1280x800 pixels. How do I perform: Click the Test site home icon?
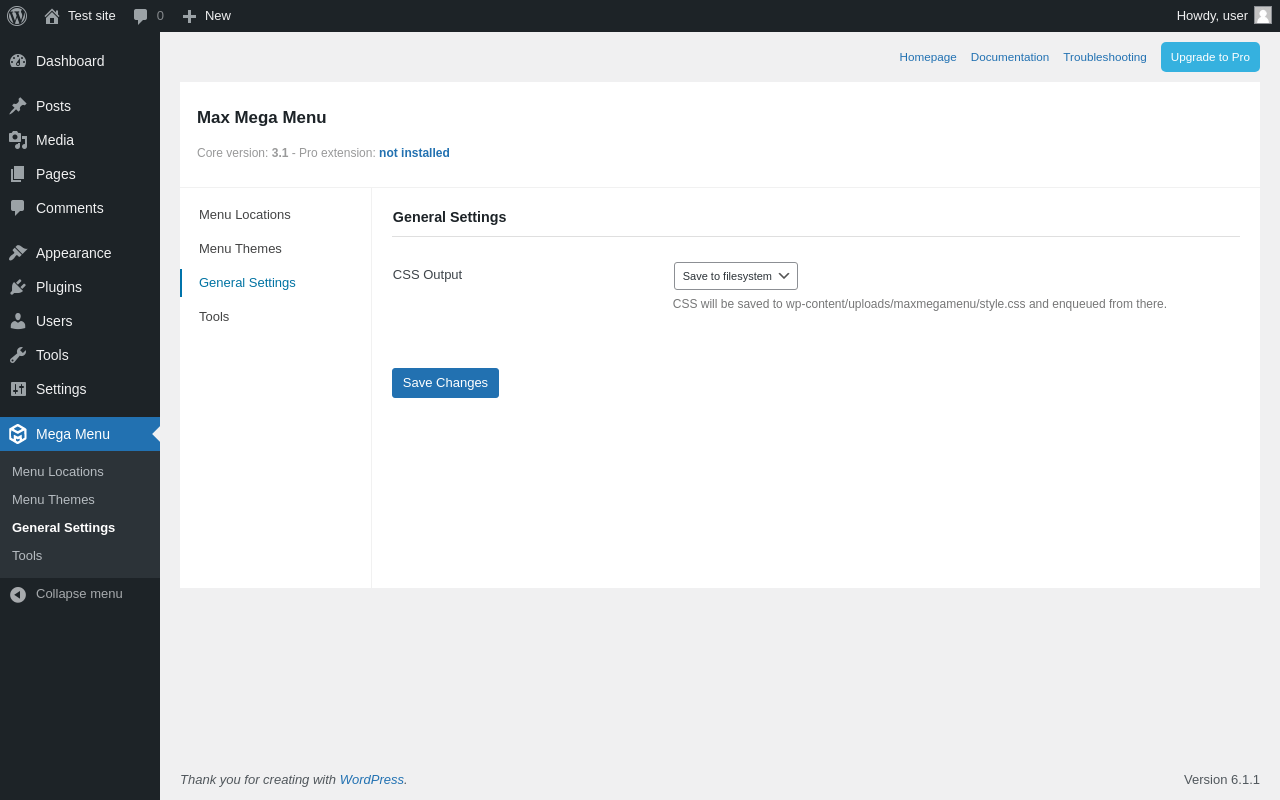click(52, 16)
